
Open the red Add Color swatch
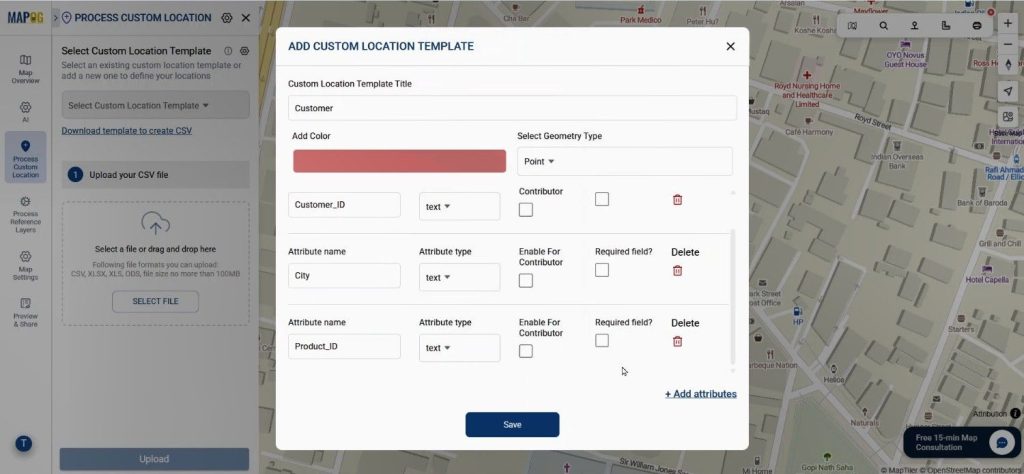(399, 161)
